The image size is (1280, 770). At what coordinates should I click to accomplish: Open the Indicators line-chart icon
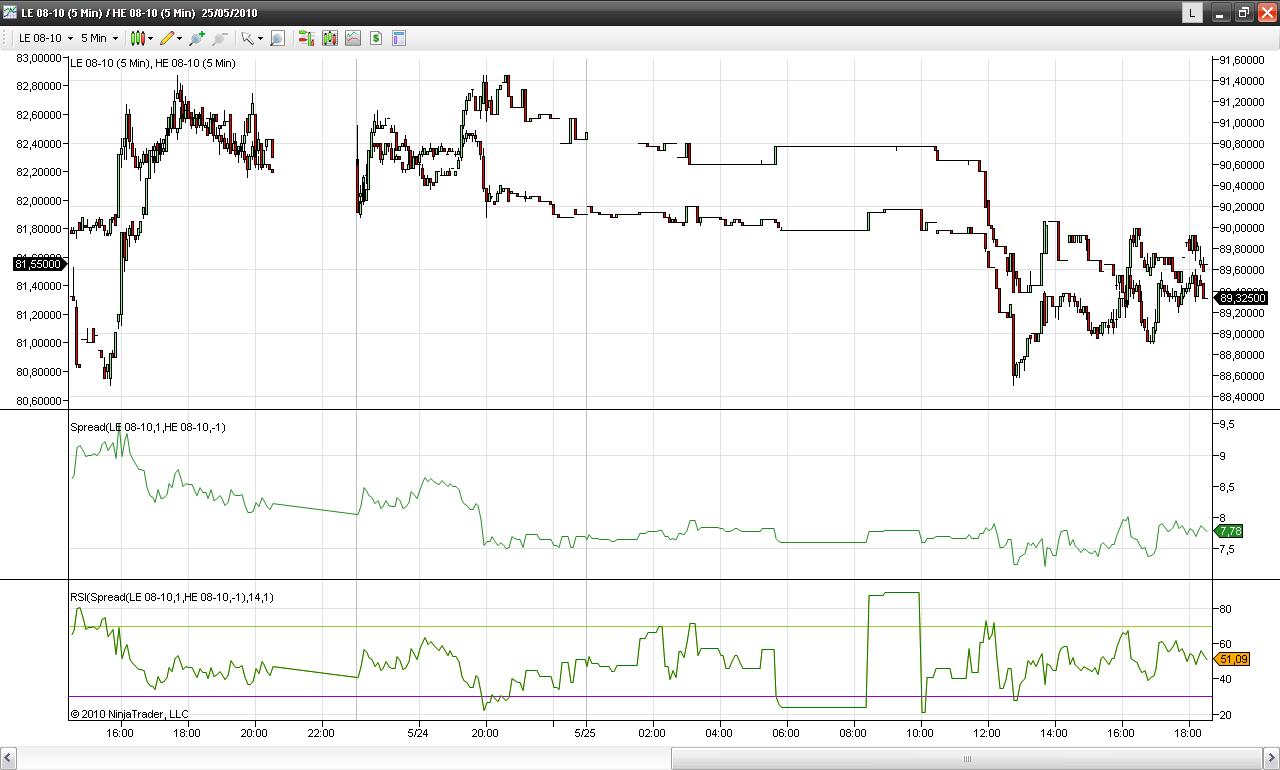(x=353, y=38)
